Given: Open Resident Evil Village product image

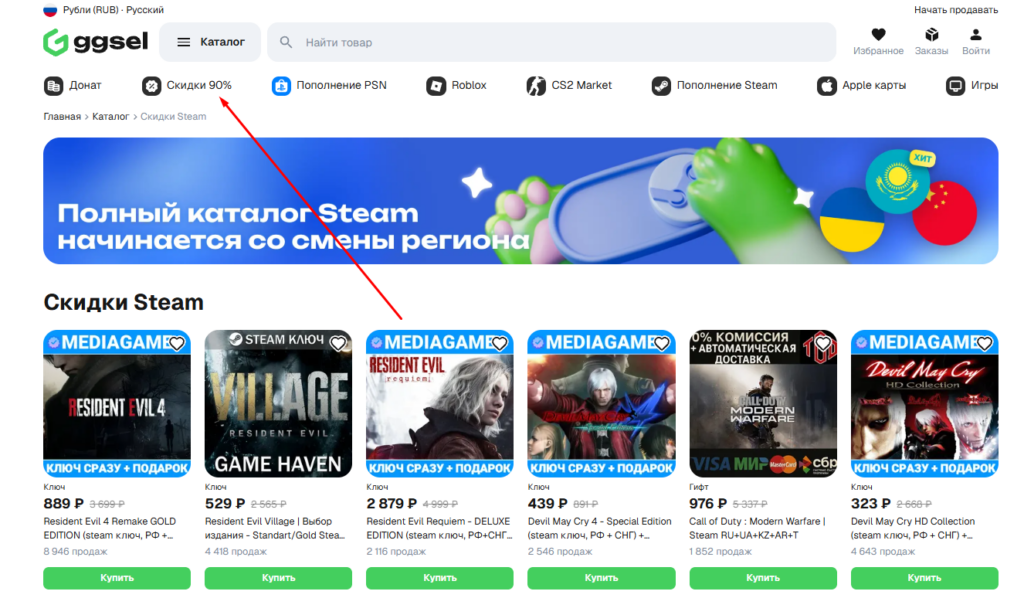Looking at the screenshot, I should pyautogui.click(x=278, y=403).
